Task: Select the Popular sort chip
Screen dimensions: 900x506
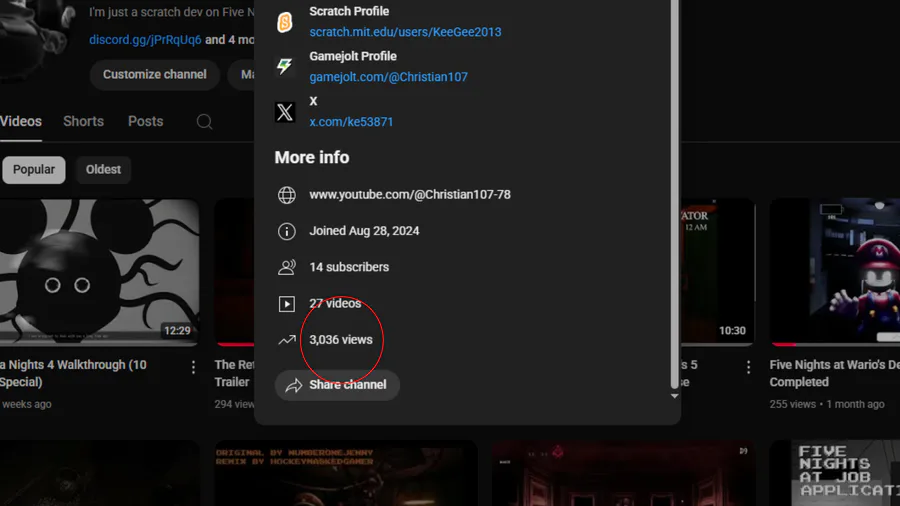Action: pyautogui.click(x=34, y=170)
